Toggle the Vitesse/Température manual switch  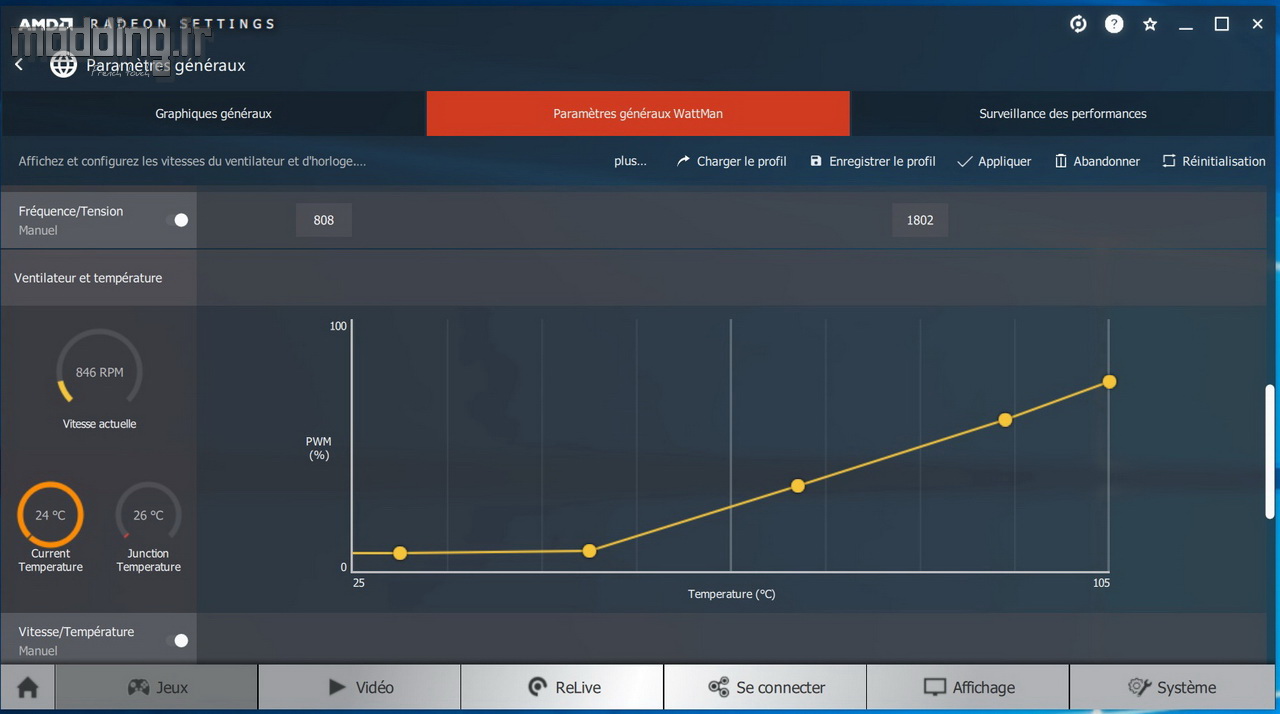point(177,641)
